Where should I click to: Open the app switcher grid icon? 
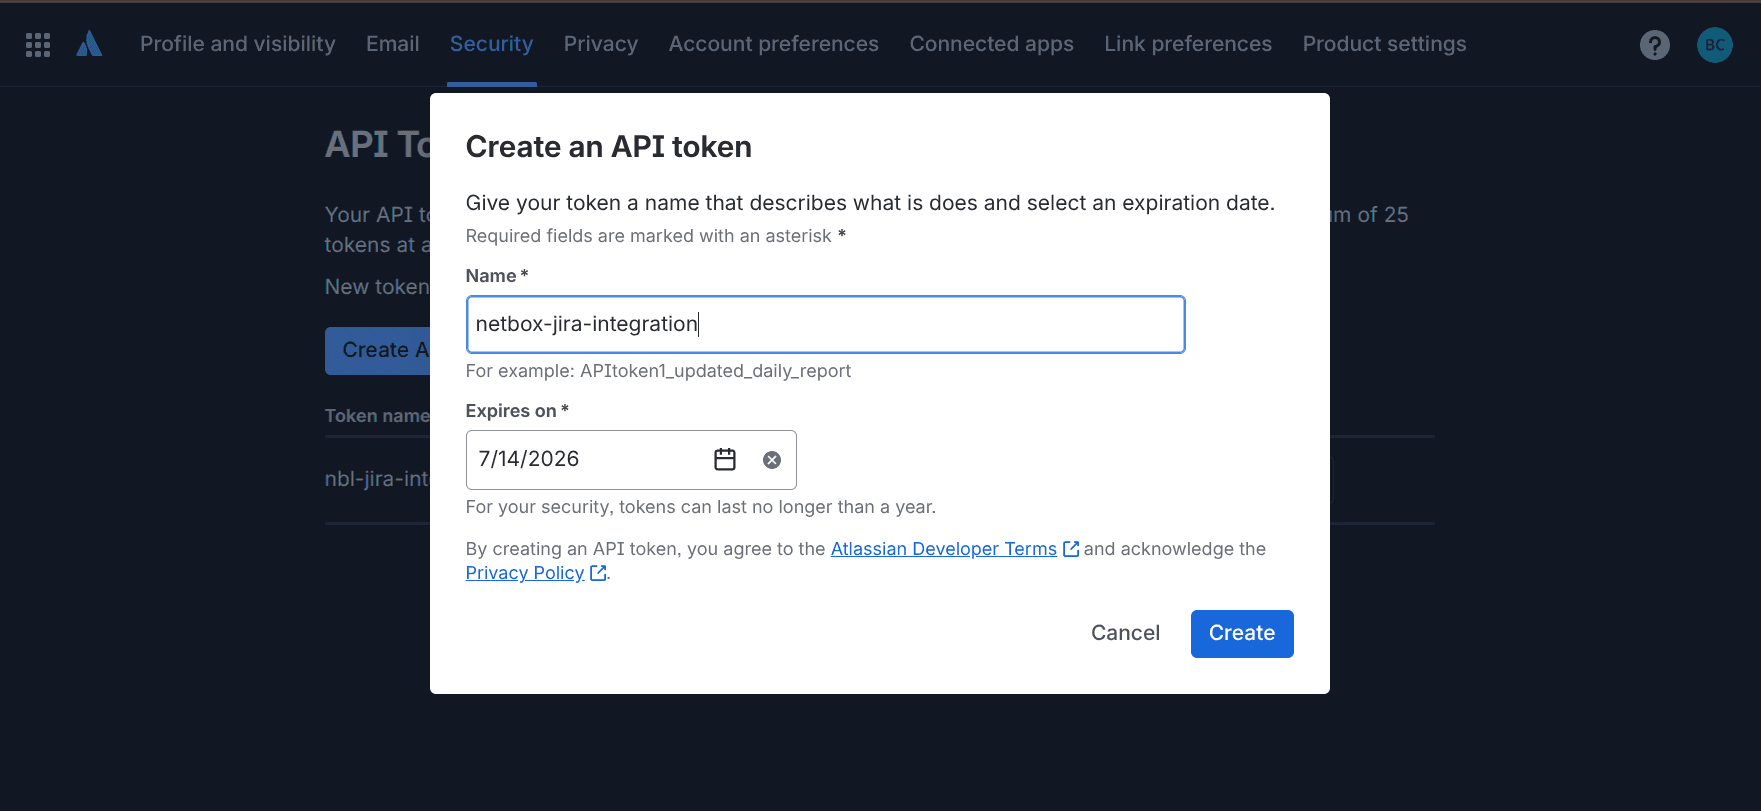38,44
